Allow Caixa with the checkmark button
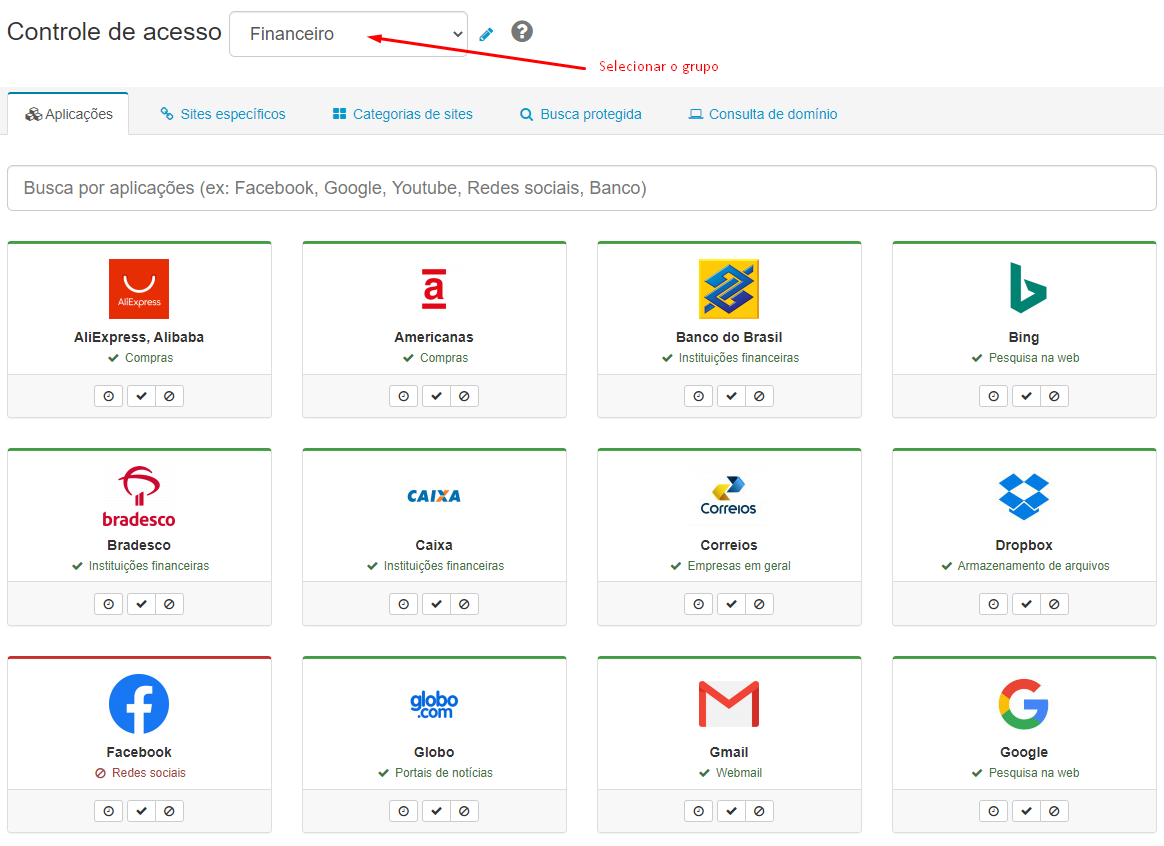 point(436,604)
